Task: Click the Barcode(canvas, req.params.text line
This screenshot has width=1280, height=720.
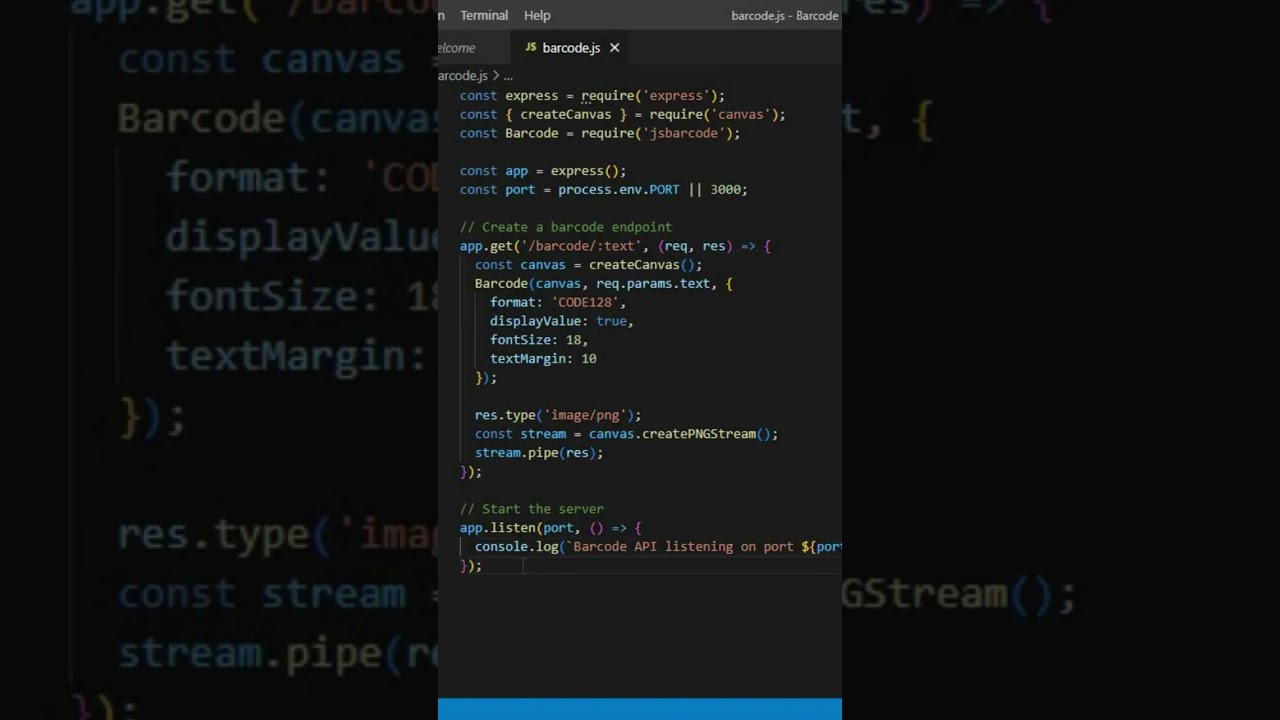Action: click(603, 284)
